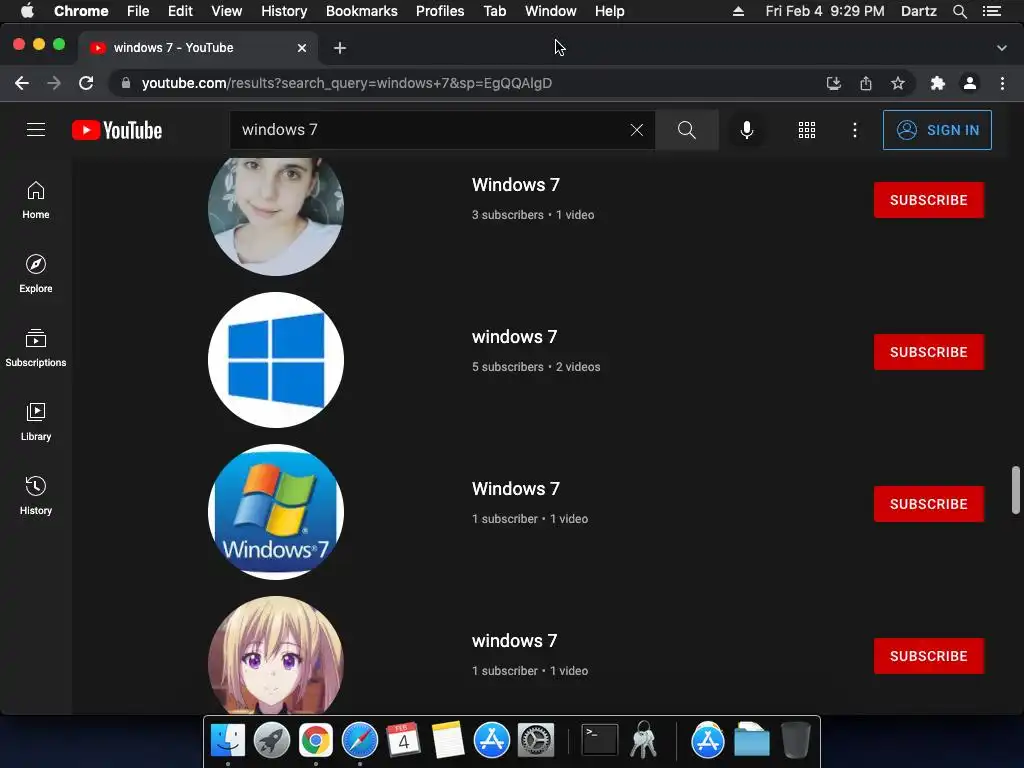Open Finder from the dock
The width and height of the screenshot is (1024, 768).
tap(228, 741)
